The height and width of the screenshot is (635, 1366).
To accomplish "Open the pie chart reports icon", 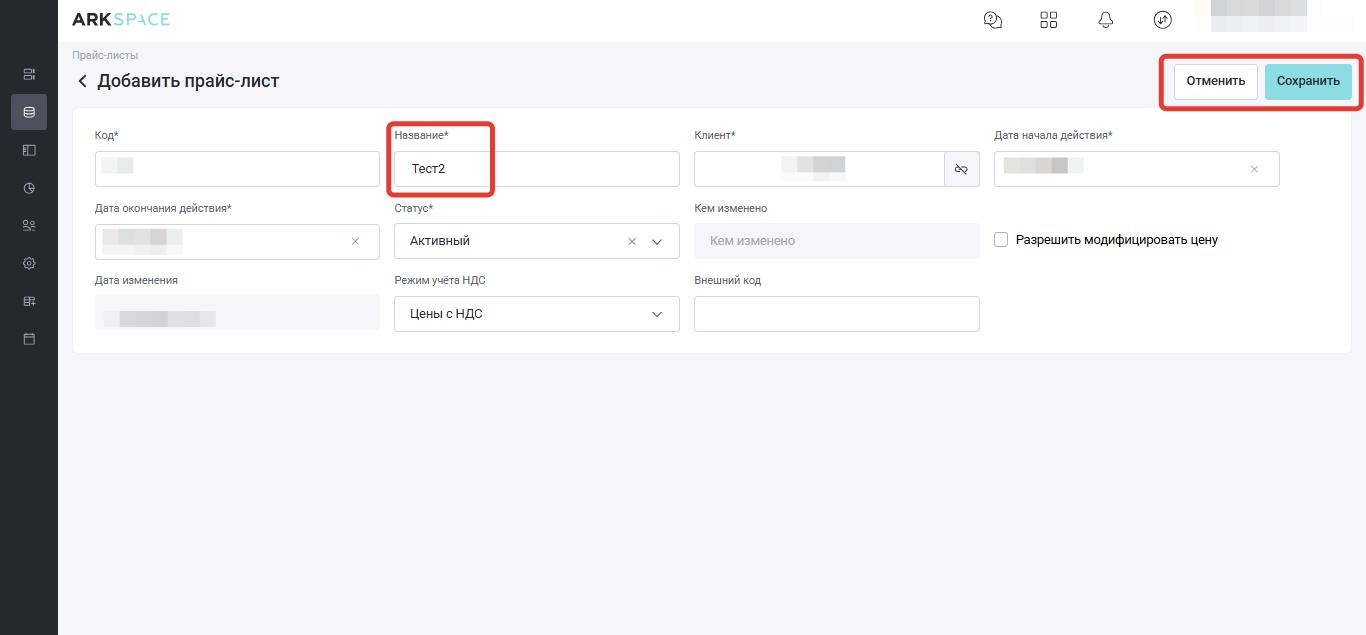I will click(x=29, y=188).
